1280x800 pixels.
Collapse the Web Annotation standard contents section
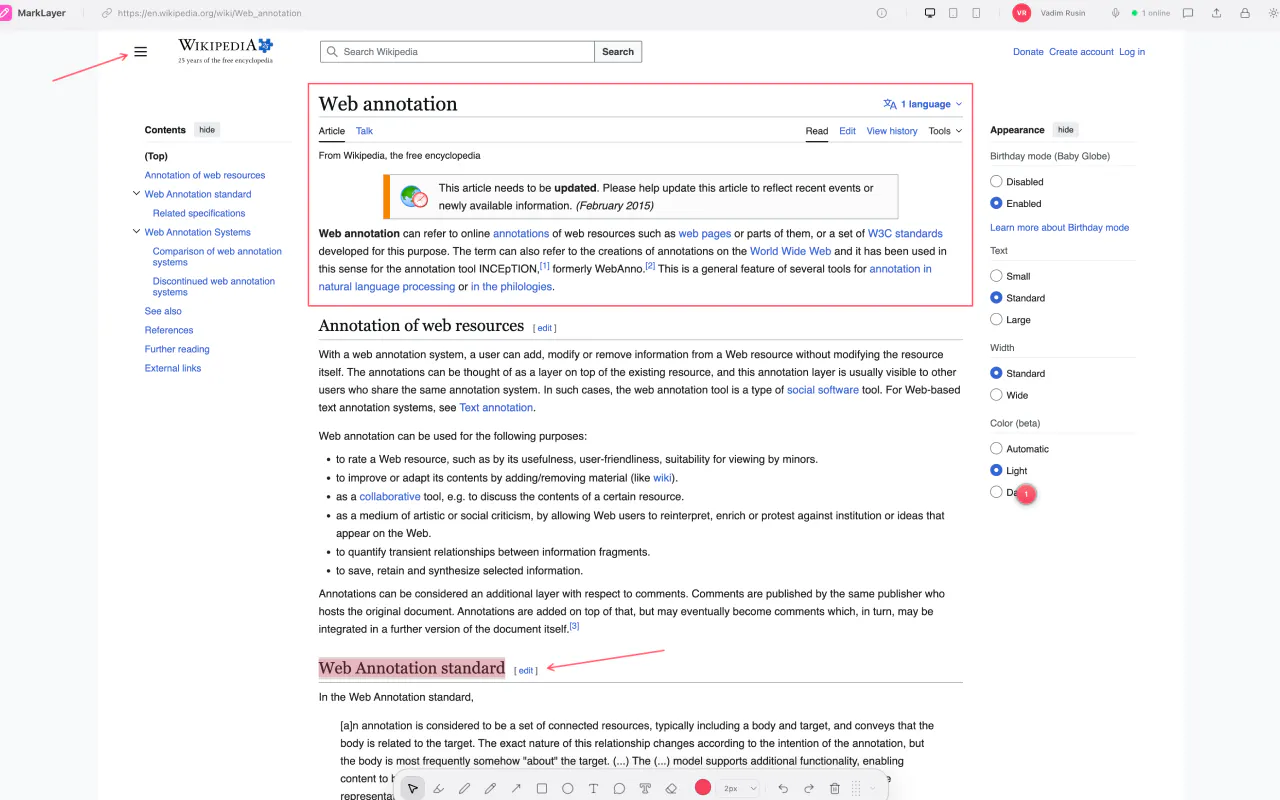[x=136, y=194]
